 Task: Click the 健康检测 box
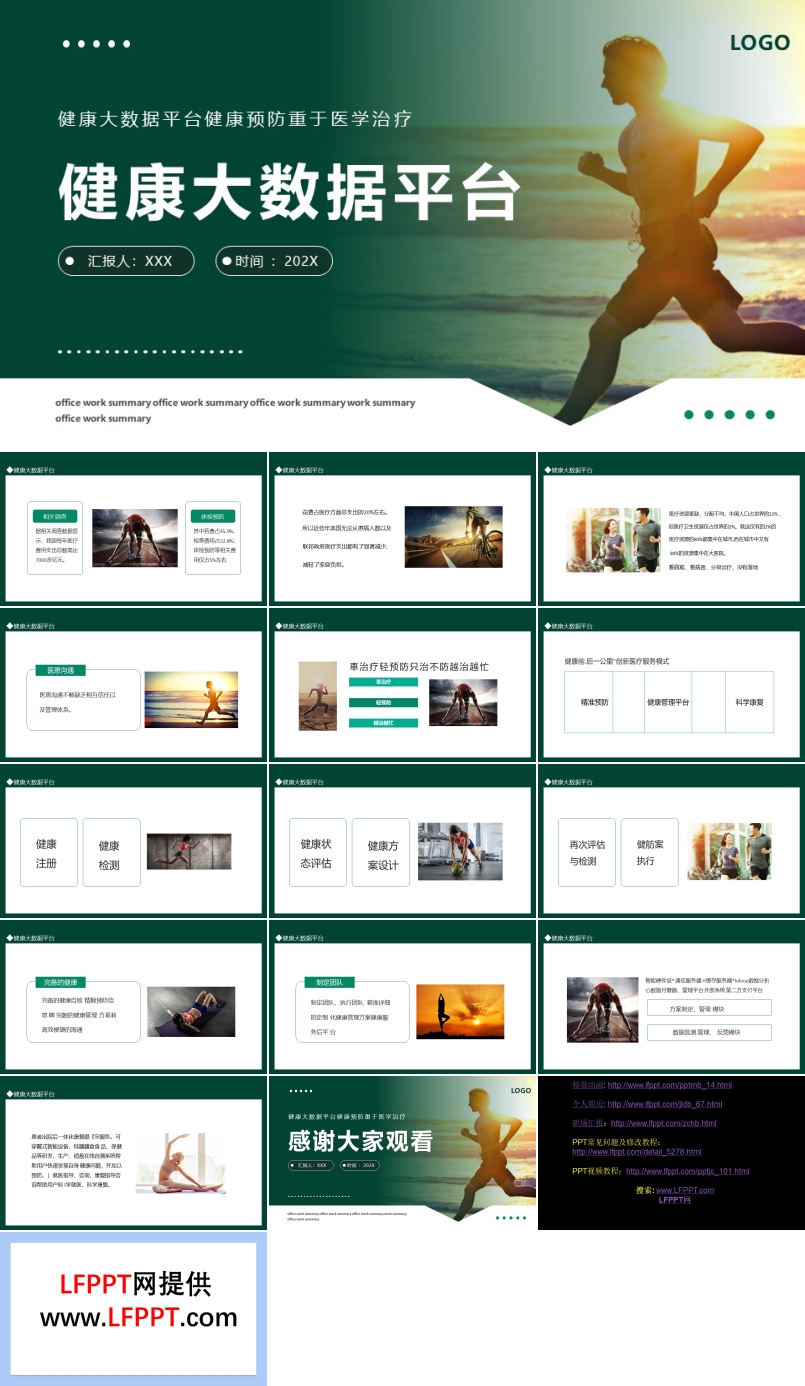(x=110, y=853)
